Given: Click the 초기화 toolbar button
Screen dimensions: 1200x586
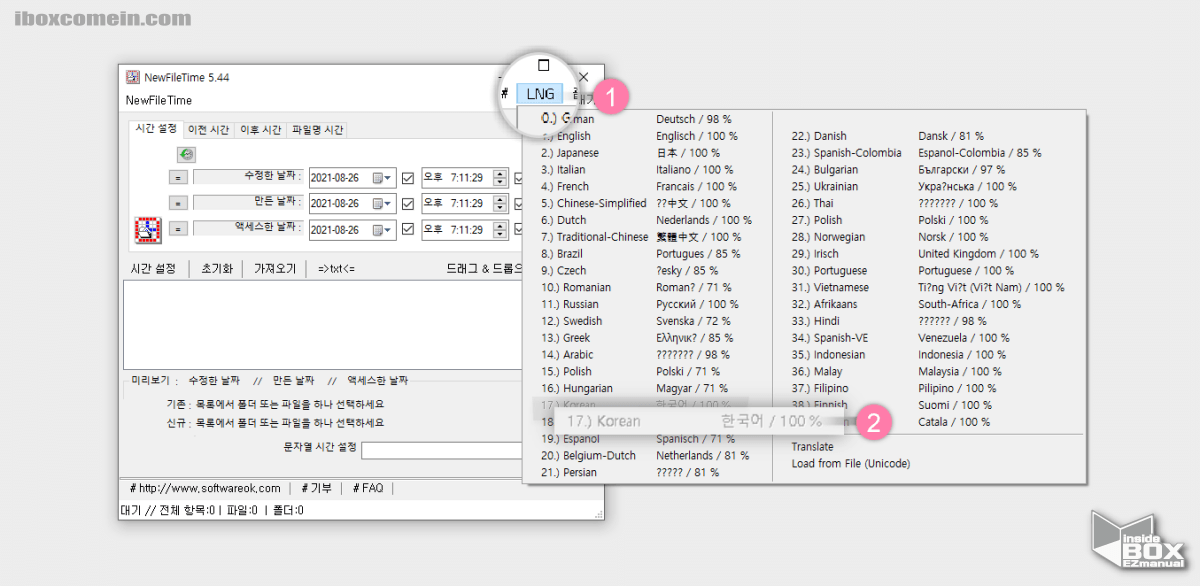Looking at the screenshot, I should click(x=217, y=269).
